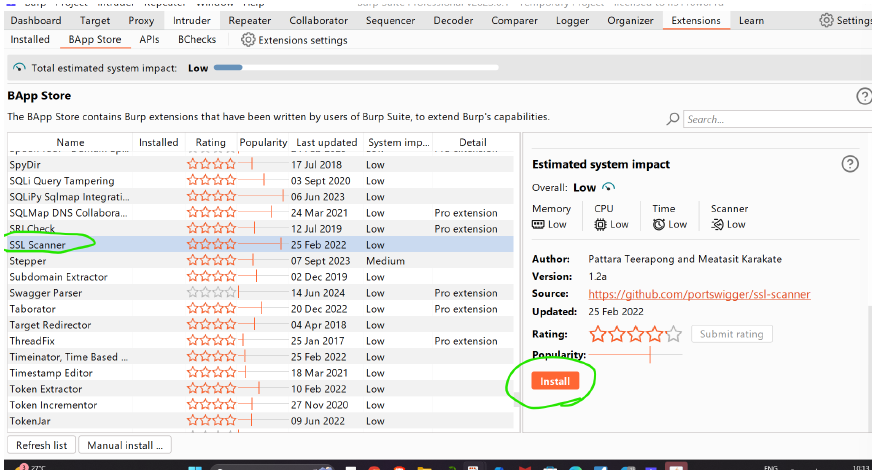Open Extensions settings gear icon
The width and height of the screenshot is (876, 474).
247,40
